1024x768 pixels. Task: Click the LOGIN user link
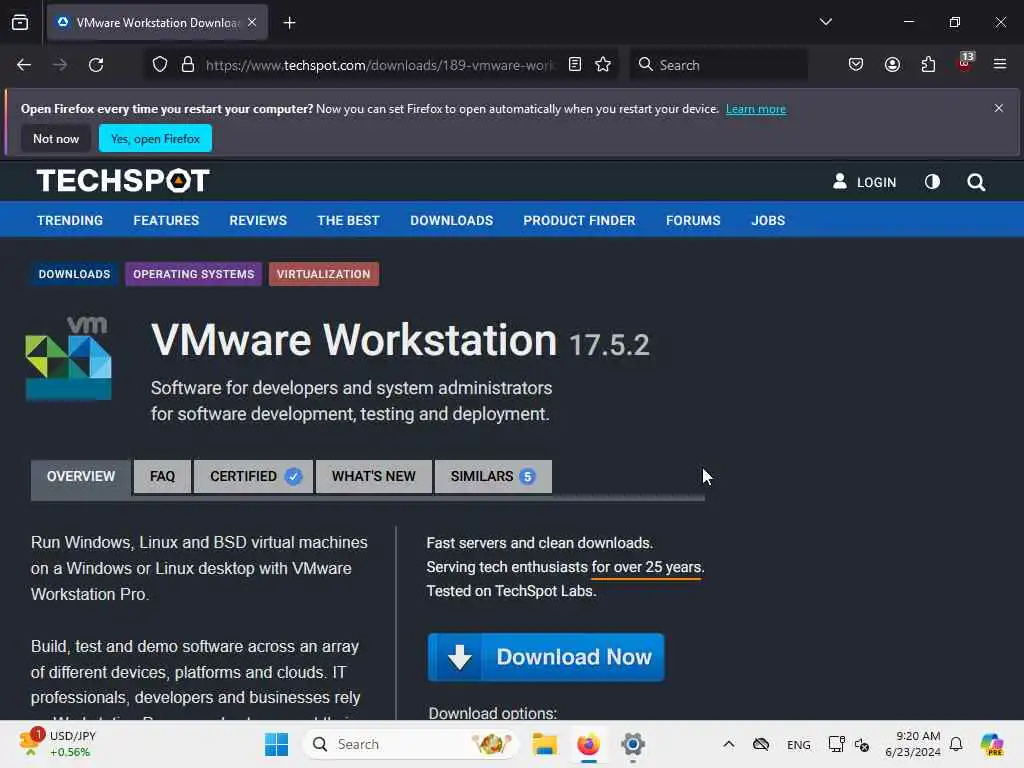tap(864, 182)
